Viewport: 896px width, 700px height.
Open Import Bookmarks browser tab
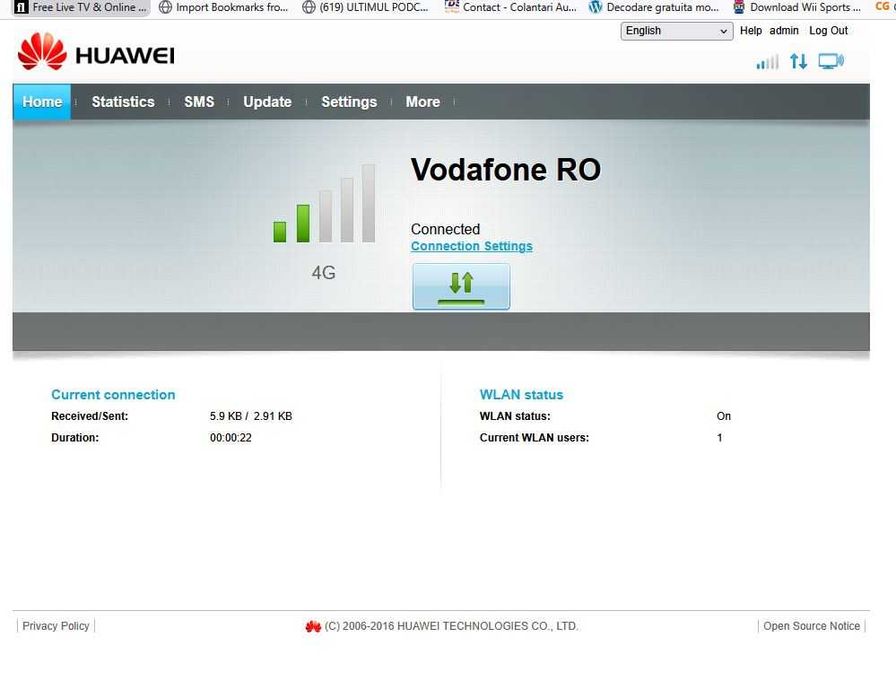(224, 7)
